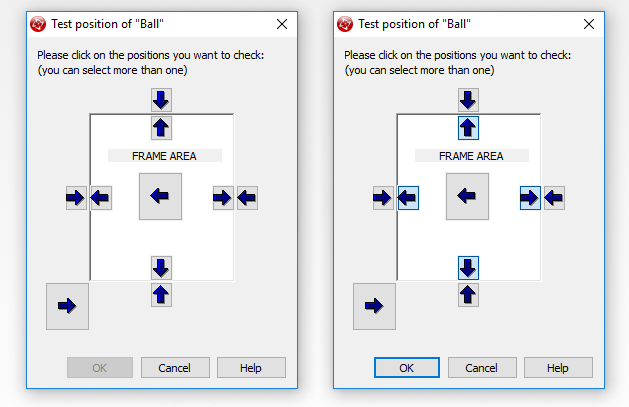Screen dimensions: 629x407
Task: Toggle the down arrow above the frame in right dialog
Action: pyautogui.click(x=468, y=99)
